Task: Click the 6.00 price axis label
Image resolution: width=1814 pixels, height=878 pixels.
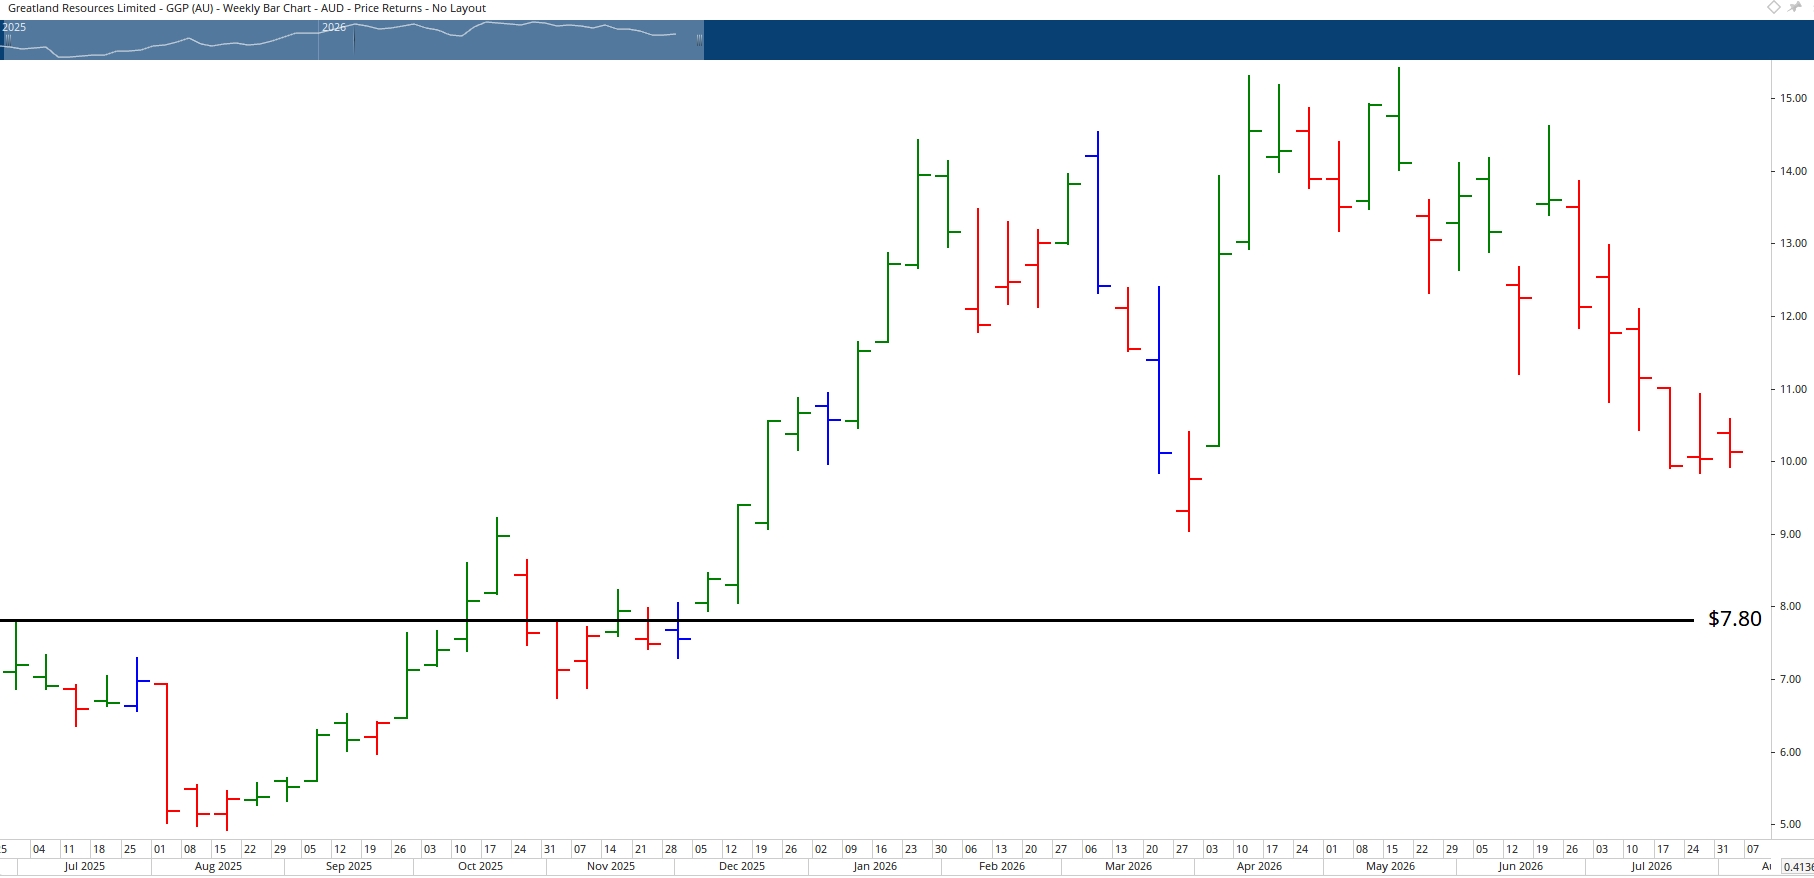Action: click(x=1790, y=752)
